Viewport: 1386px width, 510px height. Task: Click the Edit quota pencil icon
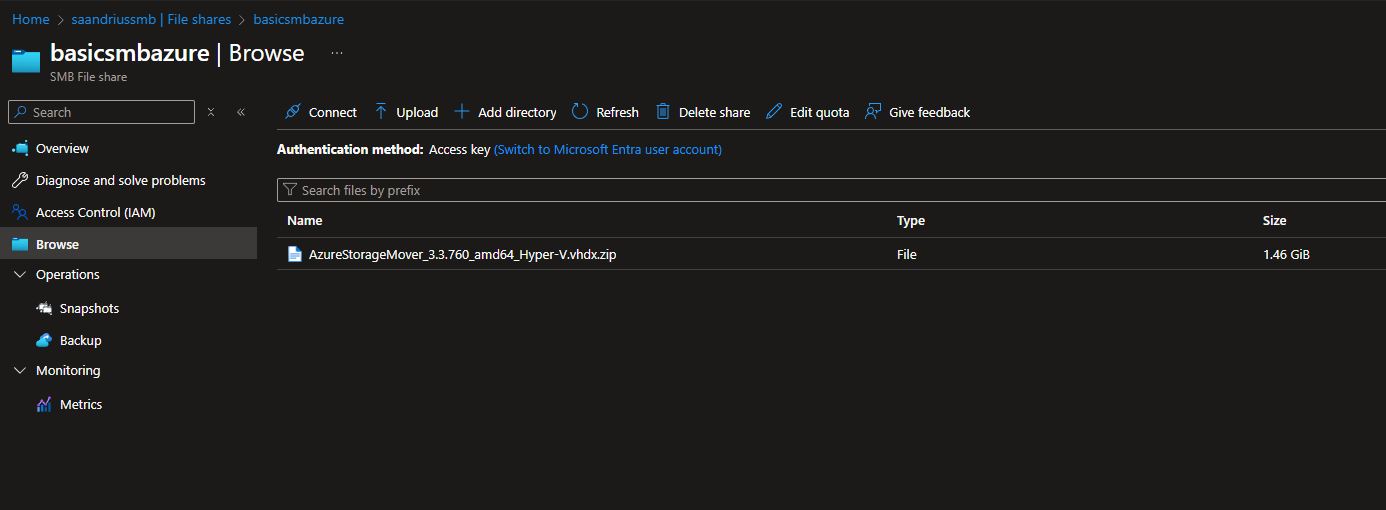[774, 112]
